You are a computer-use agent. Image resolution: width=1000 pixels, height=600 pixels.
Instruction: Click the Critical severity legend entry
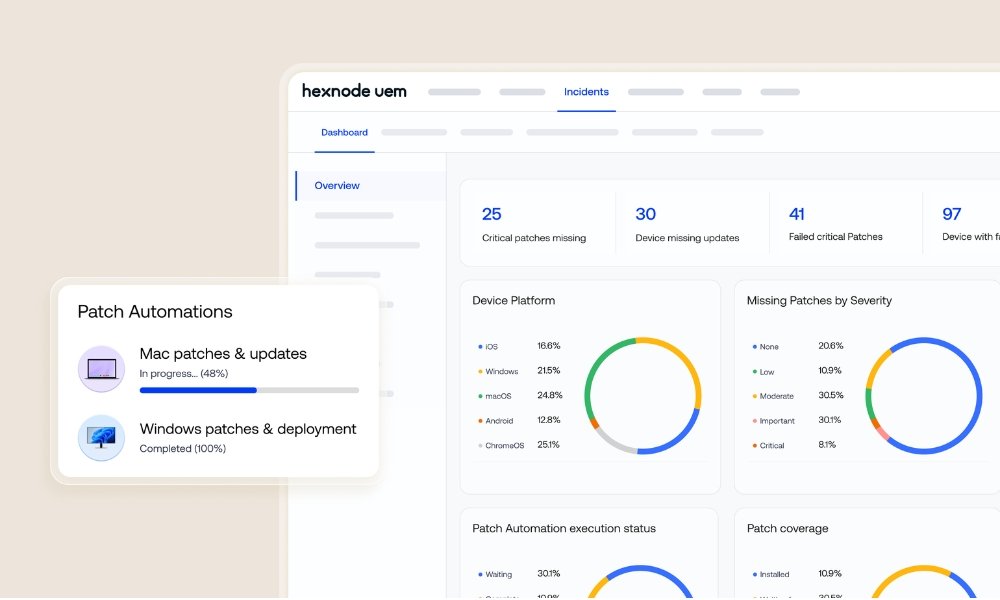point(768,446)
